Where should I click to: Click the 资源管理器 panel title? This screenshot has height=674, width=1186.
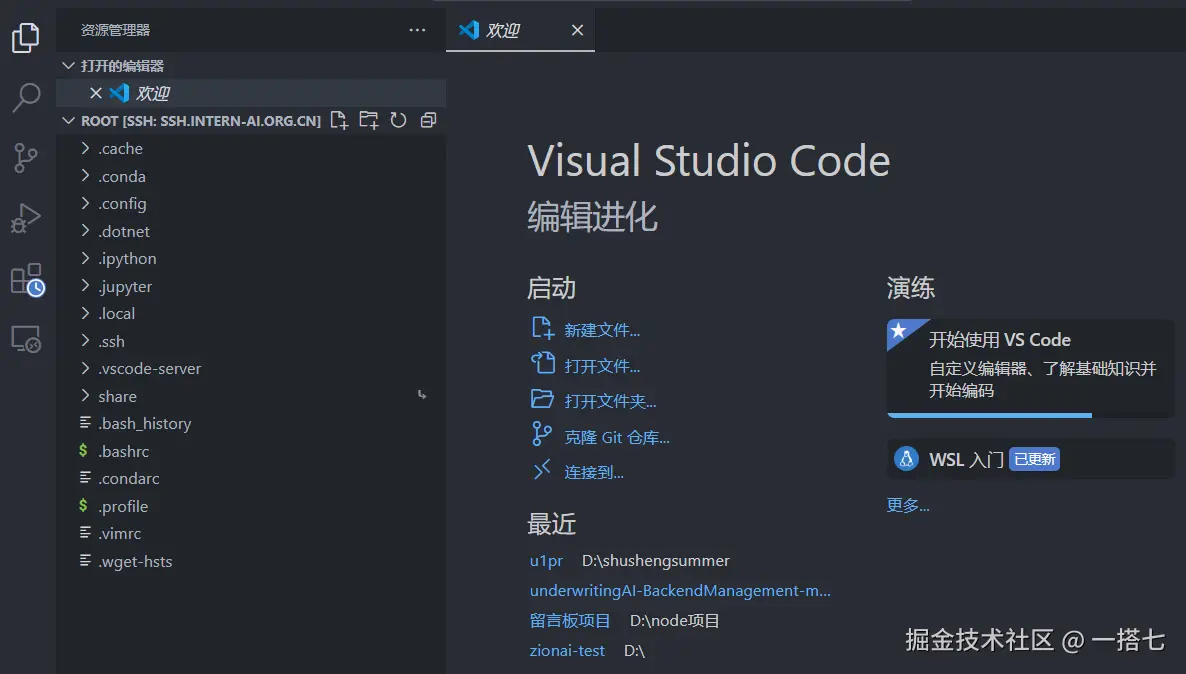(115, 30)
